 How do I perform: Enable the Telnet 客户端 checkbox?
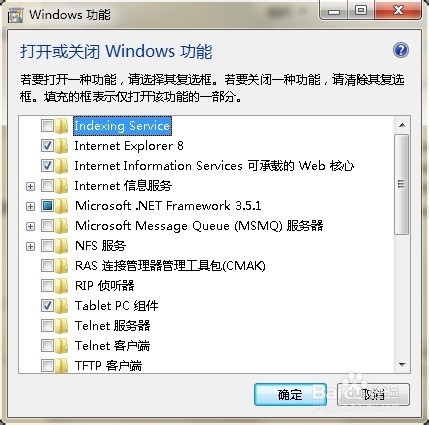47,346
